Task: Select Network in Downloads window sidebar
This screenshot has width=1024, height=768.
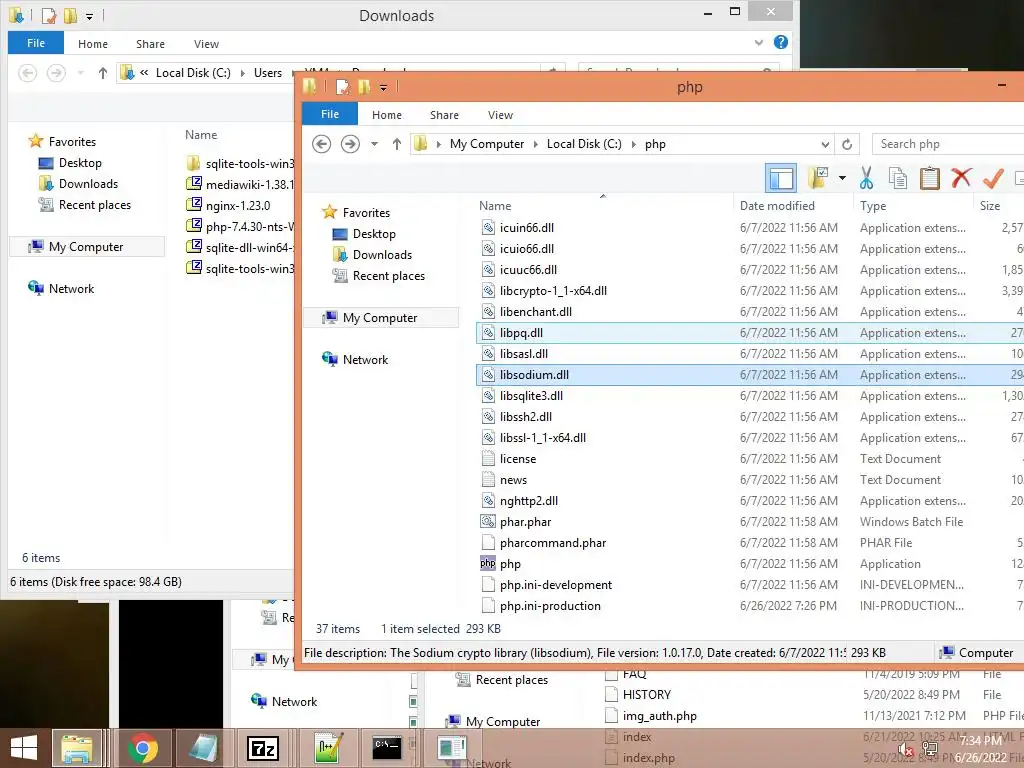Action: (71, 289)
